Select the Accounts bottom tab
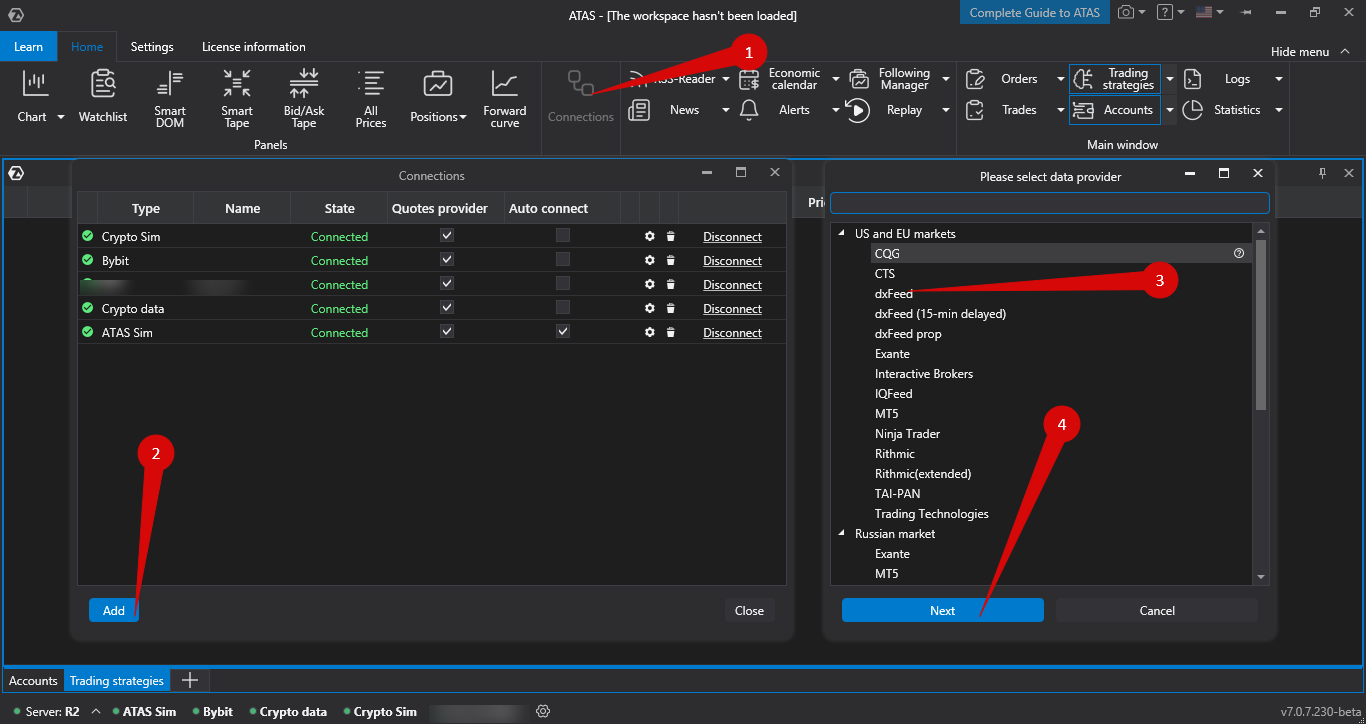The image size is (1366, 724). (x=33, y=681)
